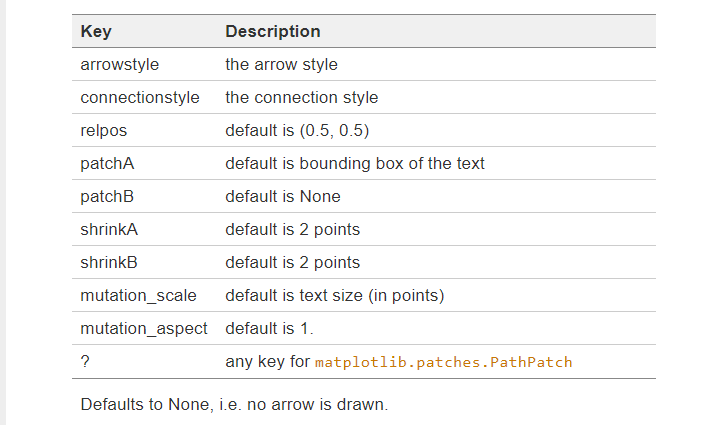Click "default is text size (in points)"
Screen dimensions: 703x425
[334, 296]
